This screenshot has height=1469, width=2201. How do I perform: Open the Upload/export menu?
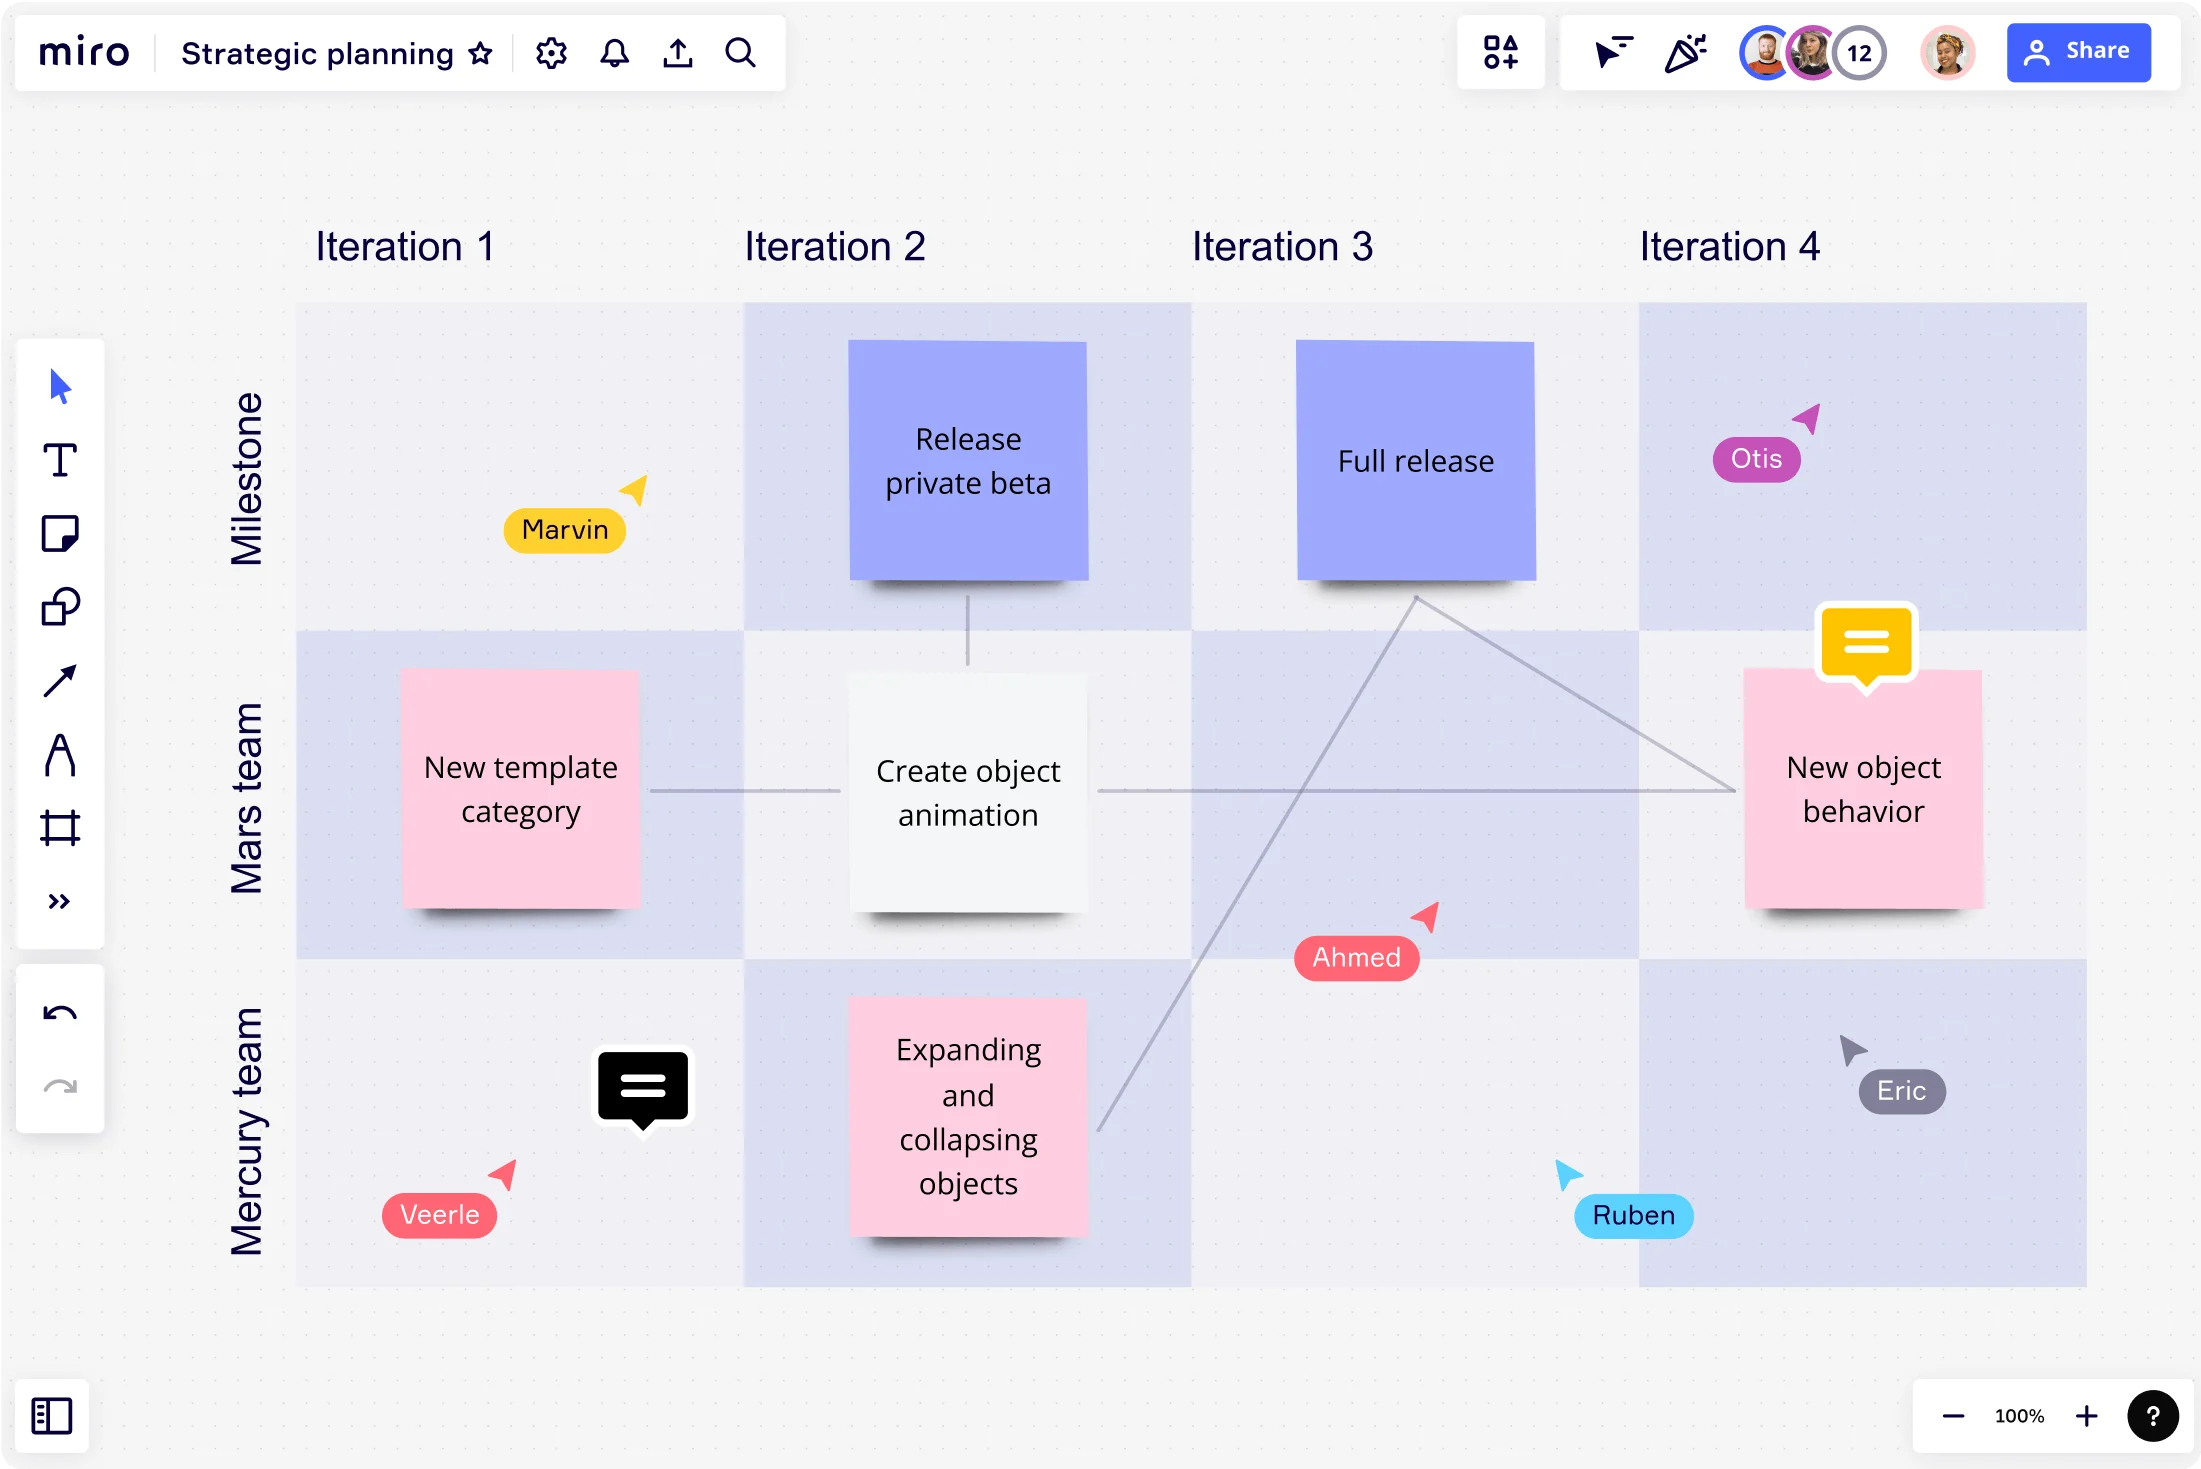coord(678,52)
